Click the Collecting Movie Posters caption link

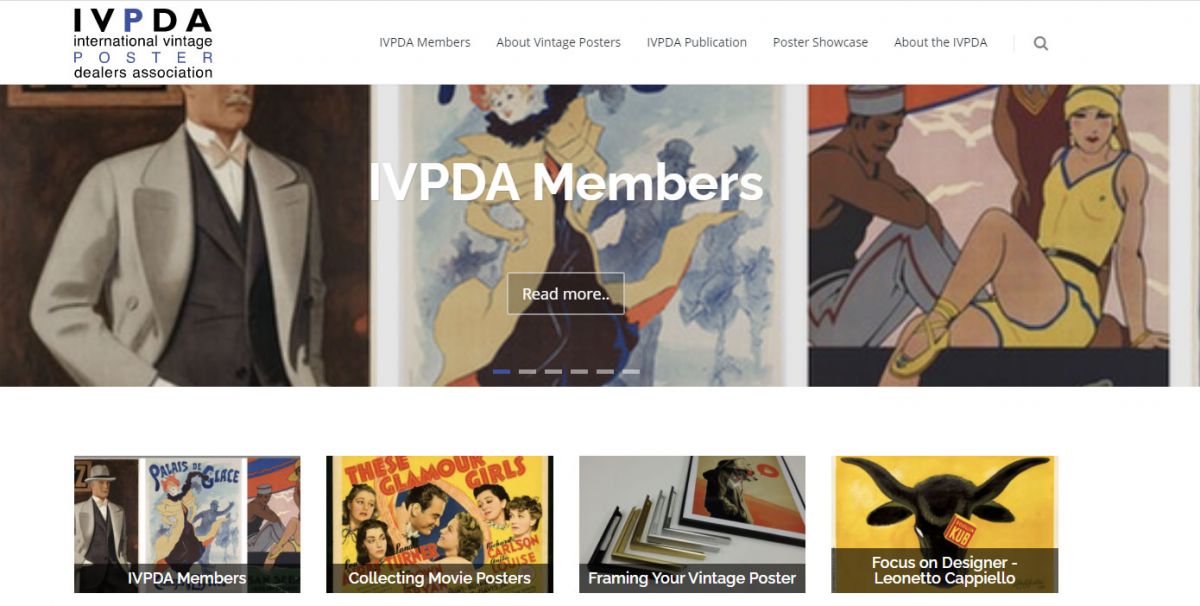pos(439,578)
